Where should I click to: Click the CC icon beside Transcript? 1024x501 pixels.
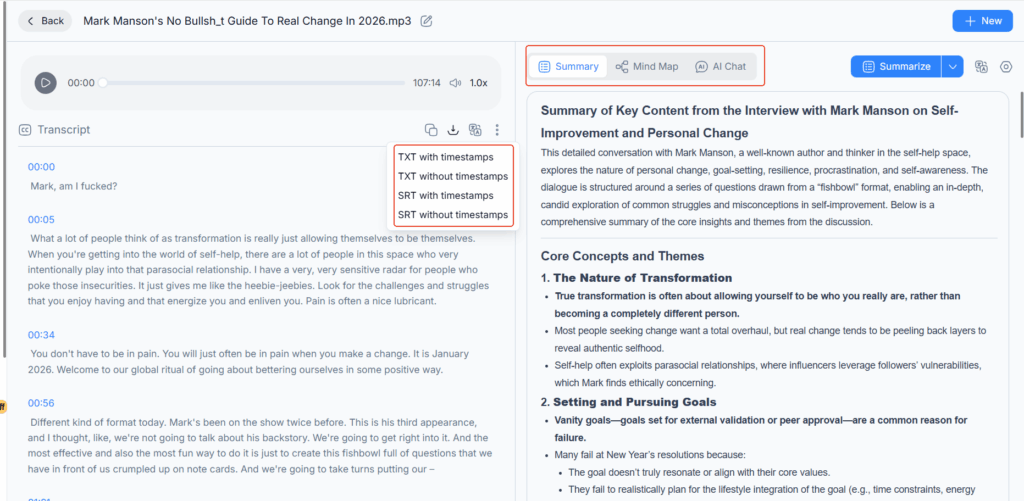tap(25, 130)
